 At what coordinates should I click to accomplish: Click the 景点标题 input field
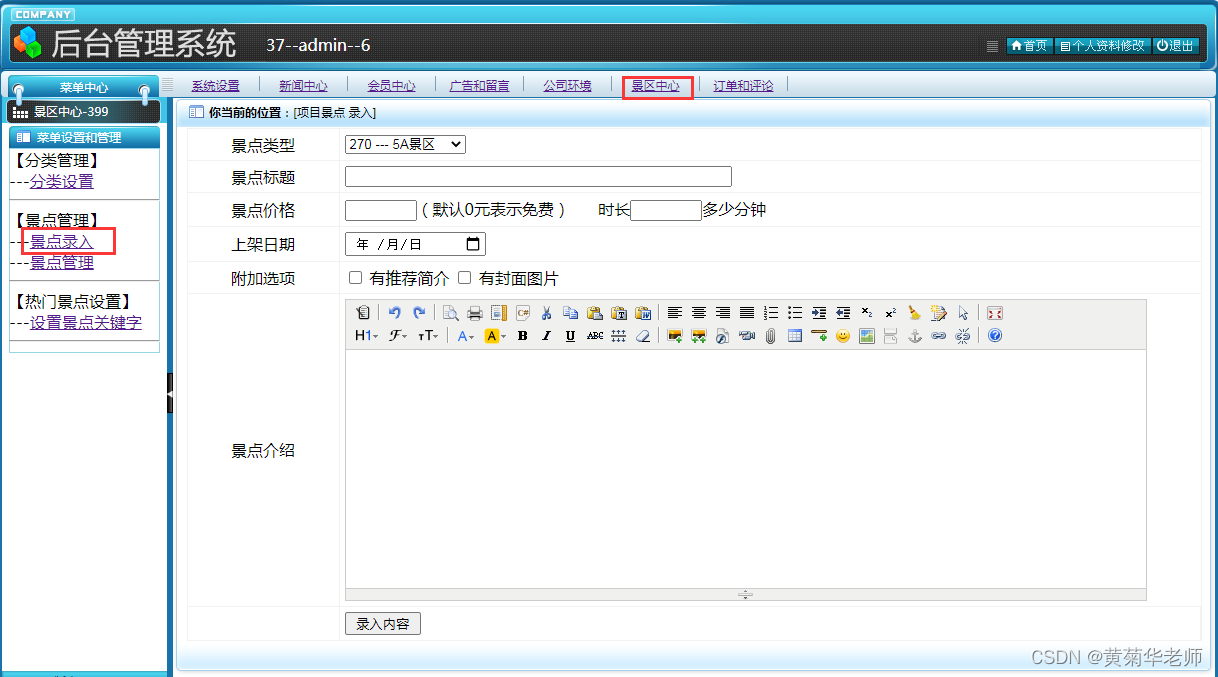[537, 177]
